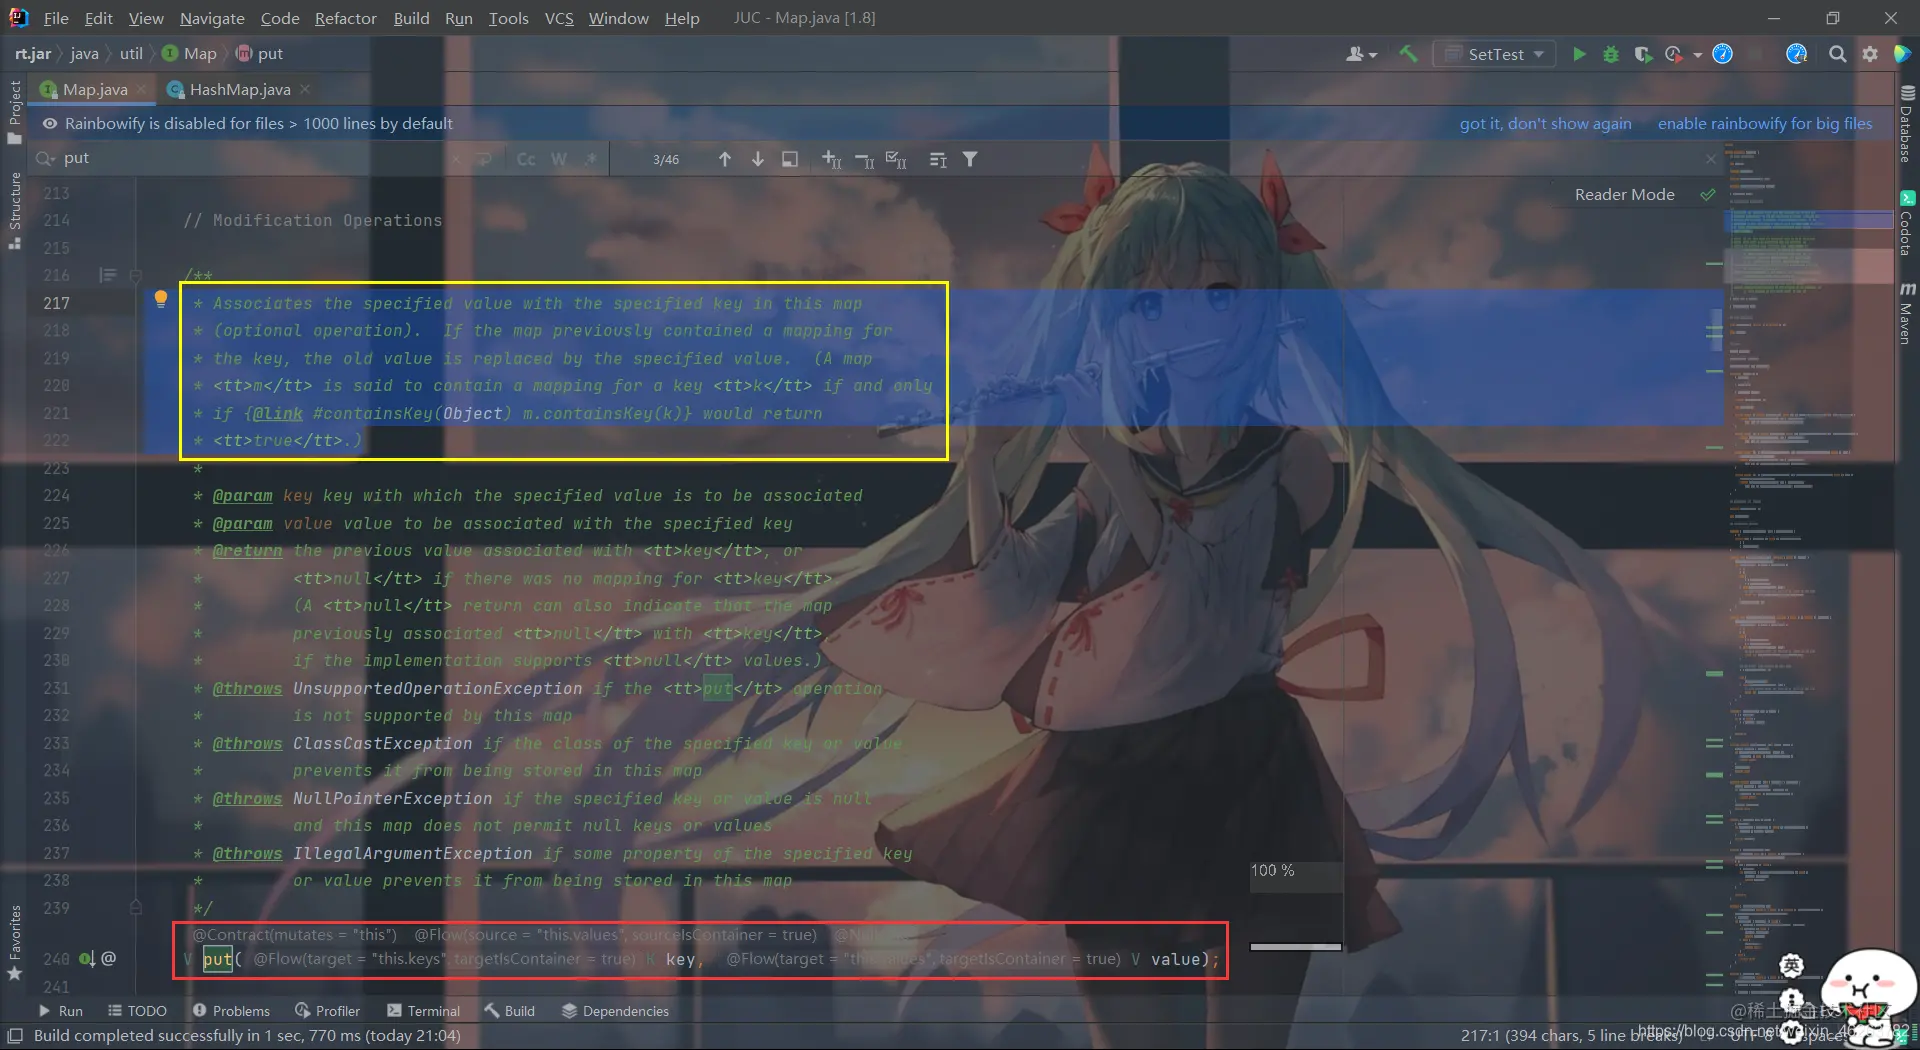
Task: Open IDE settings gear icon
Action: coord(1870,54)
